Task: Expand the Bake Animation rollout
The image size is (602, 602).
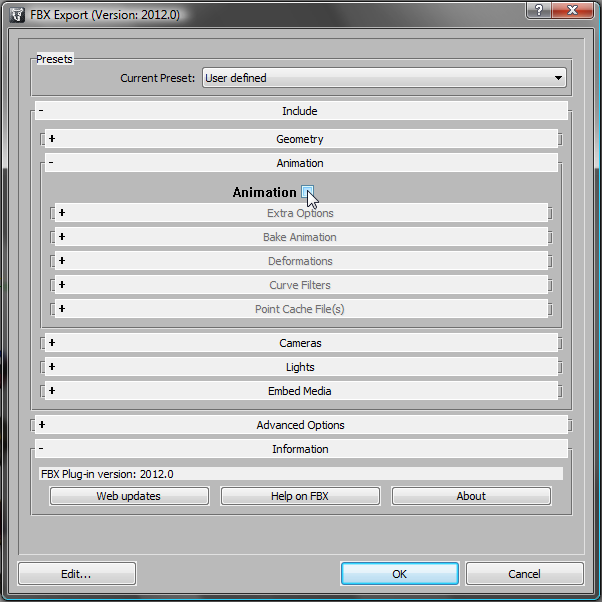Action: (x=301, y=237)
